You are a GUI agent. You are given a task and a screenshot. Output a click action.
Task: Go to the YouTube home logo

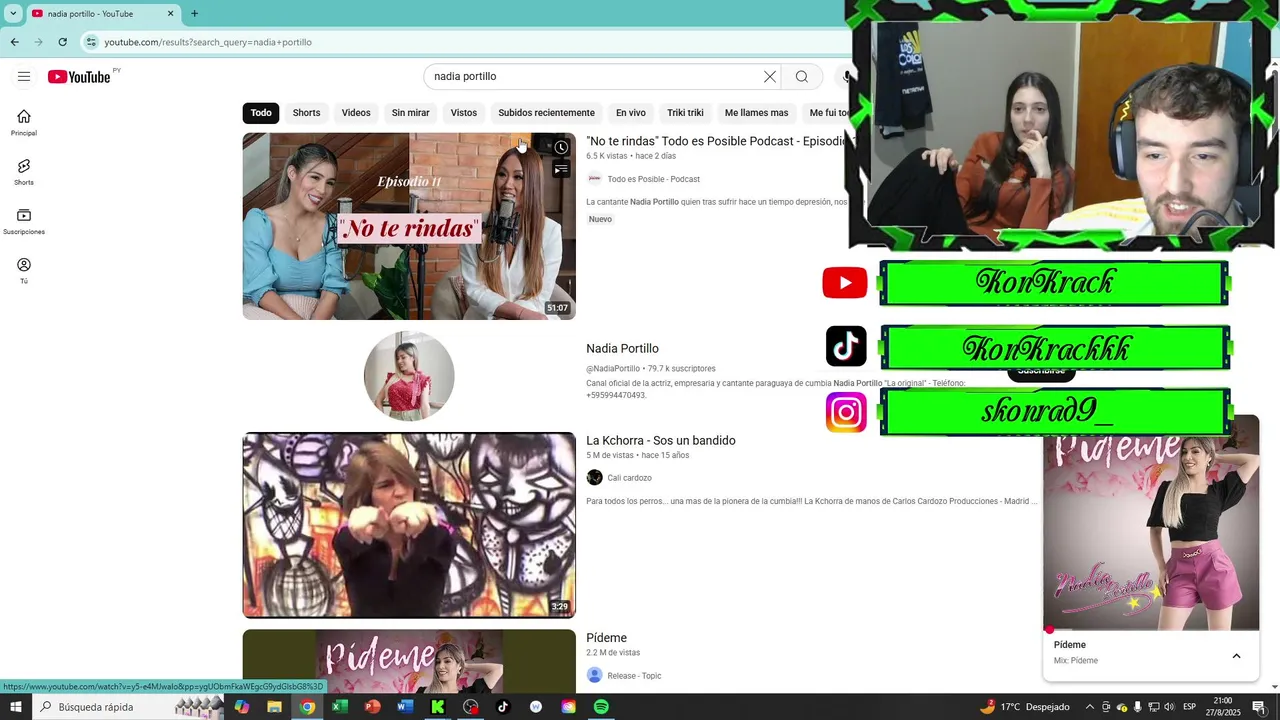click(79, 77)
